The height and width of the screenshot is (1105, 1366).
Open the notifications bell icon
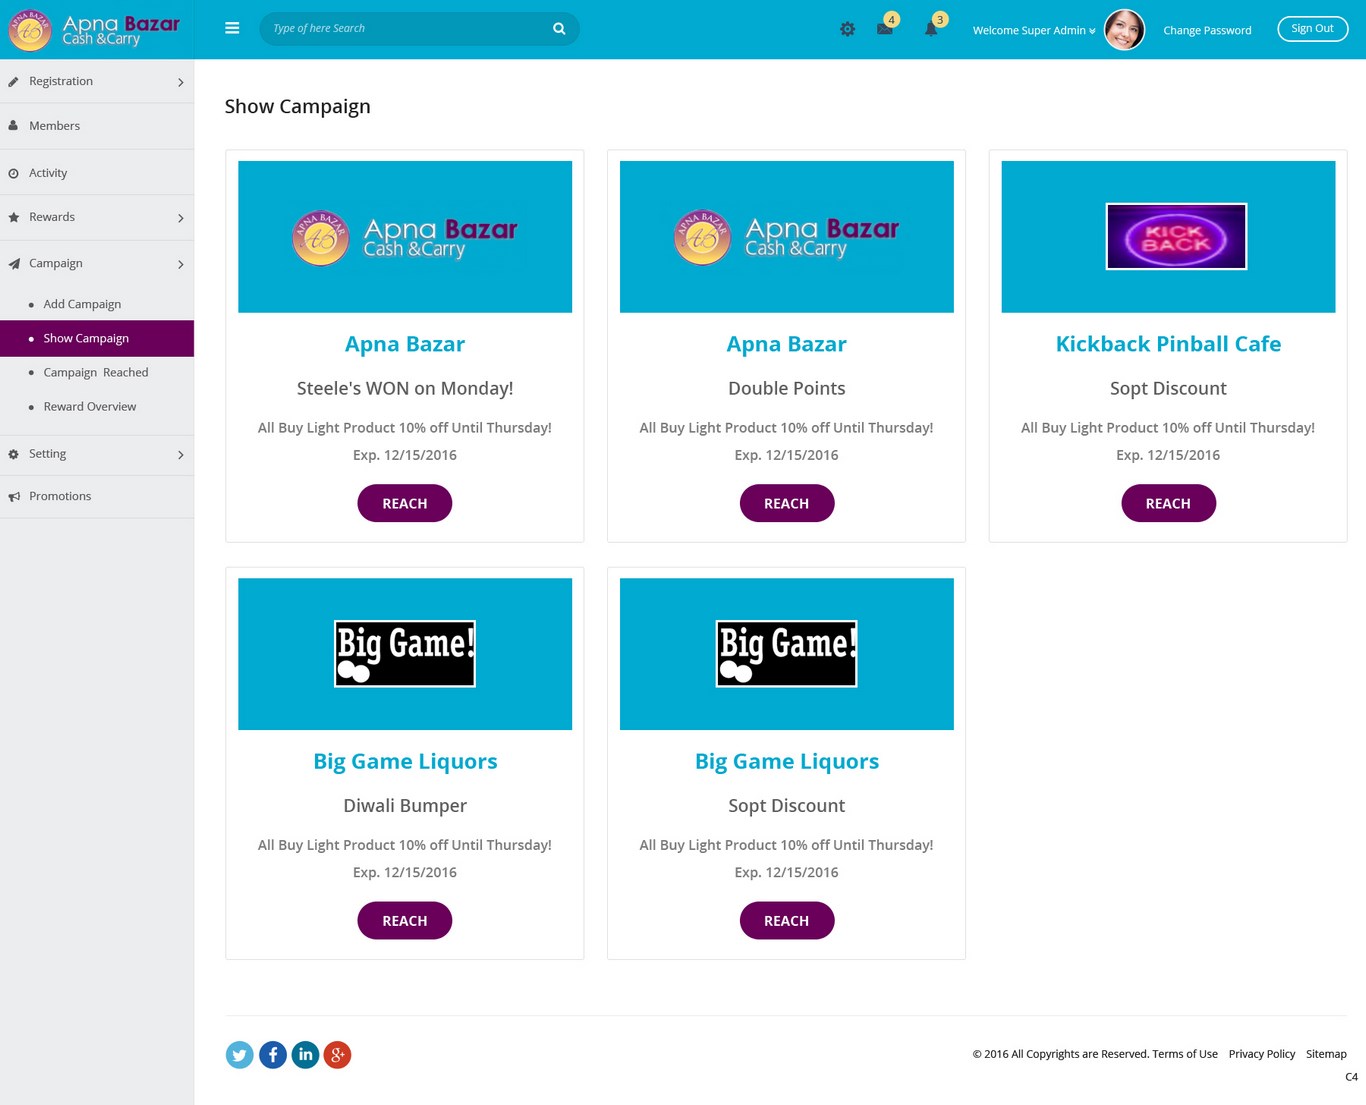tap(931, 29)
